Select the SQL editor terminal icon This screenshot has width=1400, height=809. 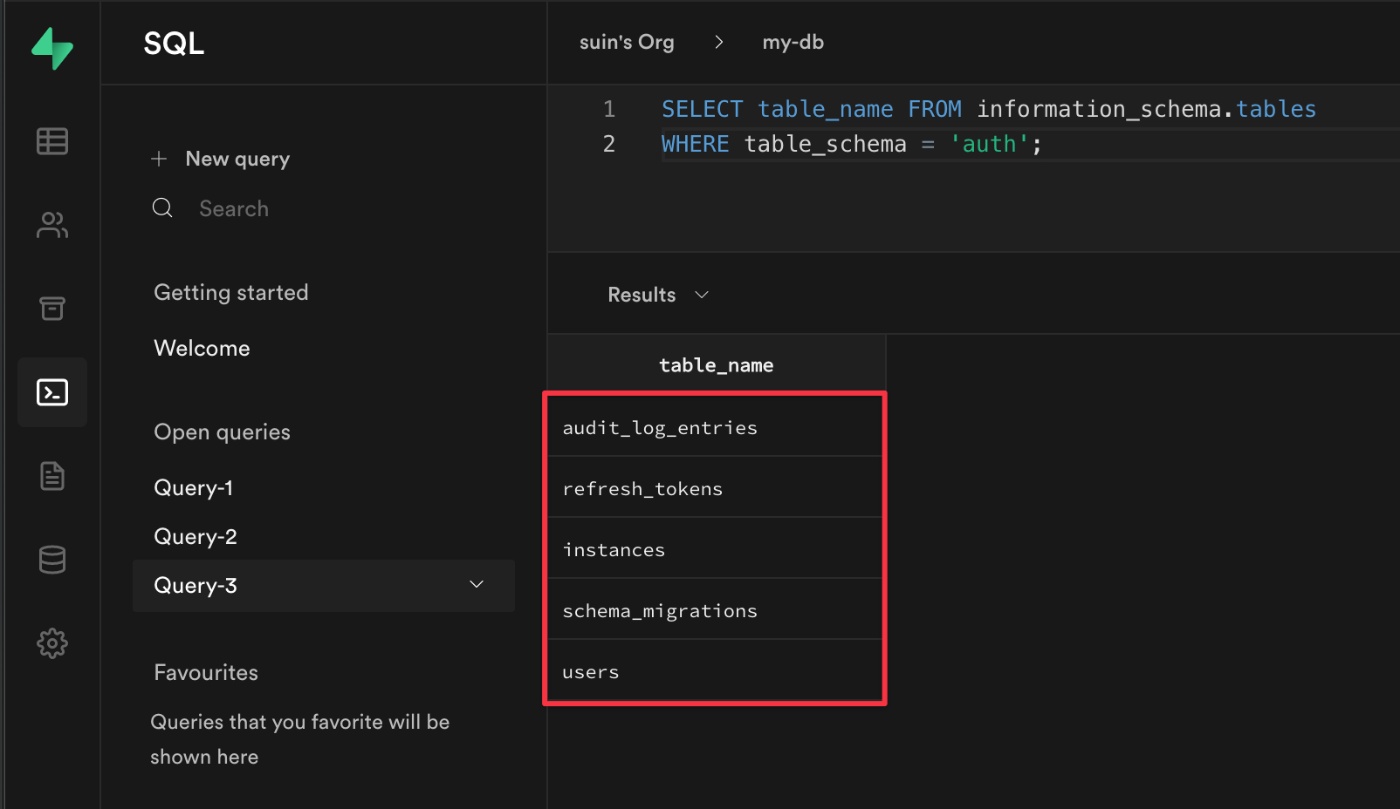[52, 393]
